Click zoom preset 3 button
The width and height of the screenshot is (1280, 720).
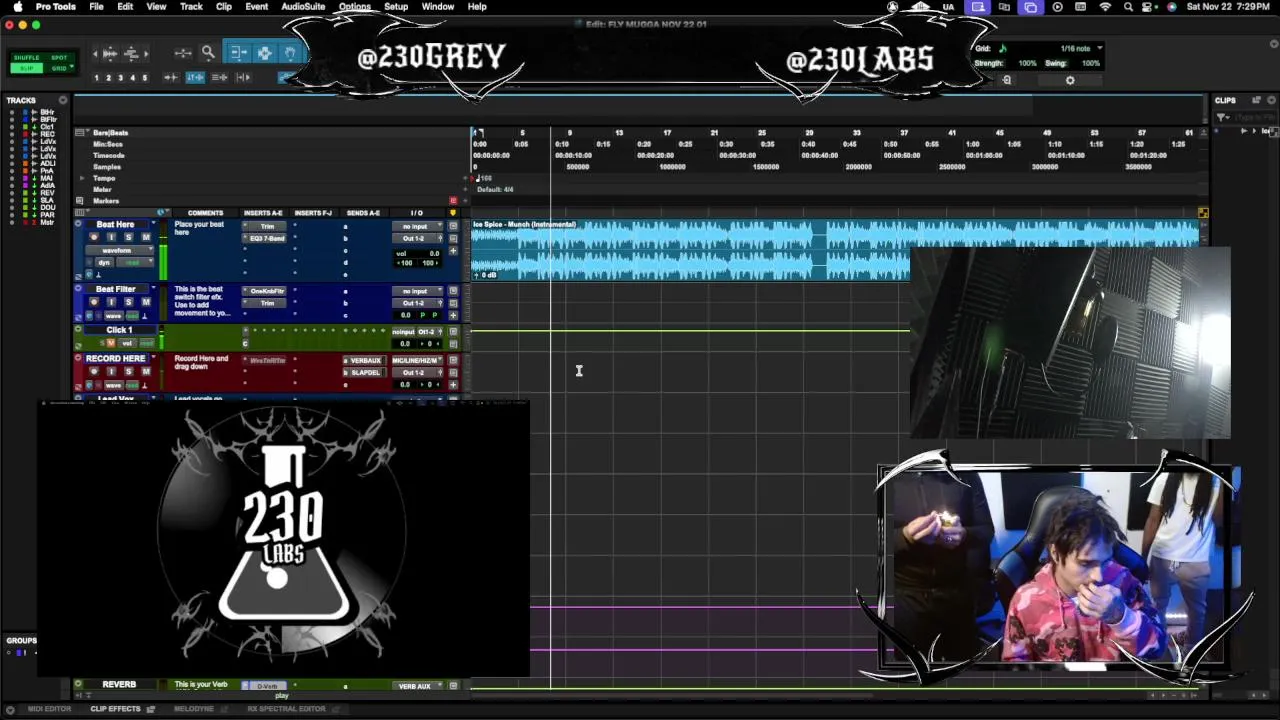coord(120,78)
